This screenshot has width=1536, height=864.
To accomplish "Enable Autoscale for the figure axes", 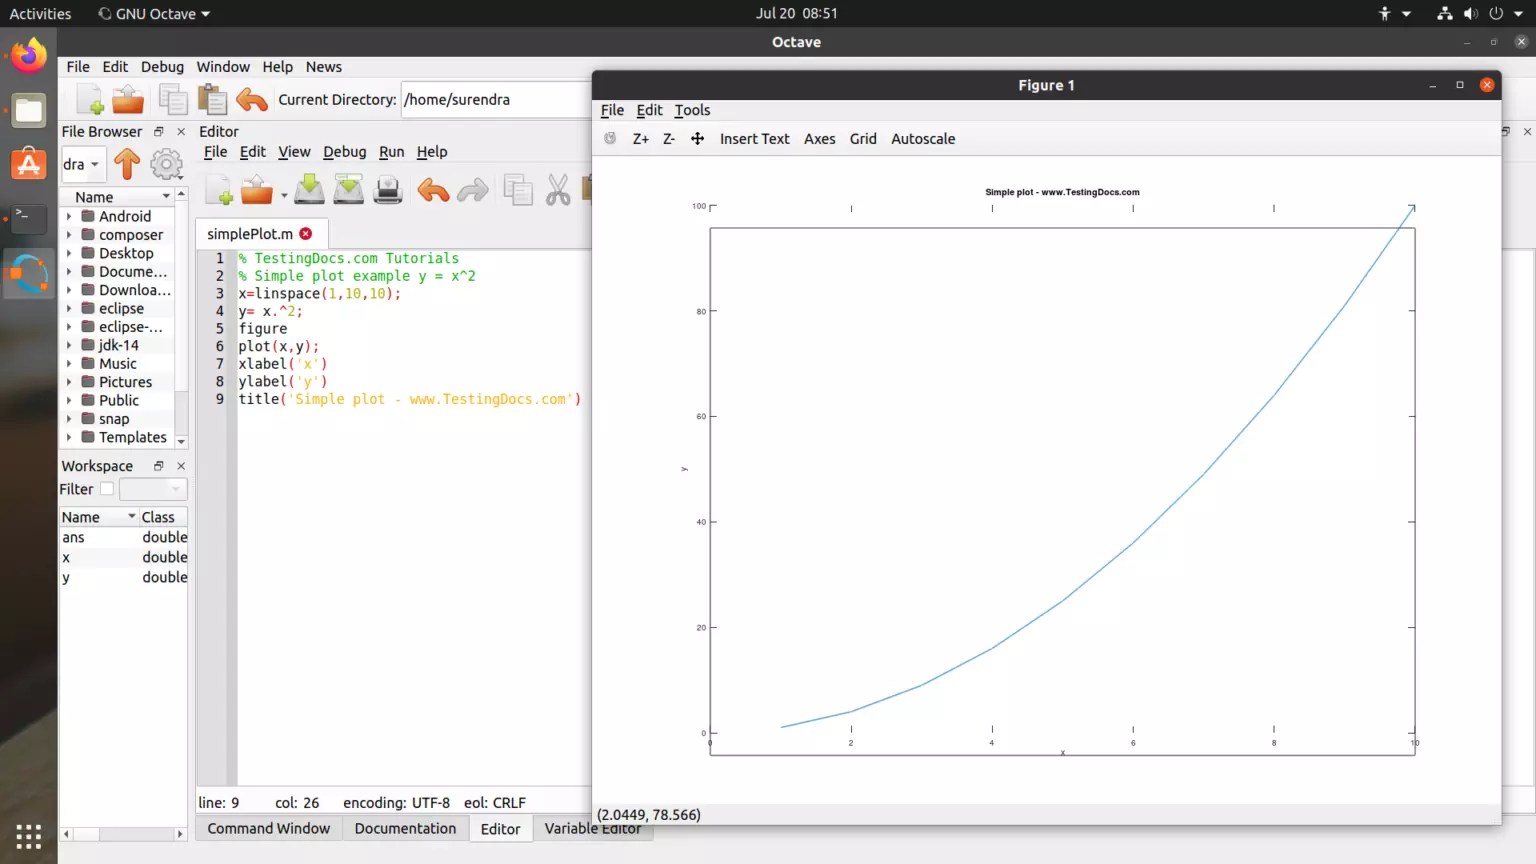I will [x=922, y=138].
